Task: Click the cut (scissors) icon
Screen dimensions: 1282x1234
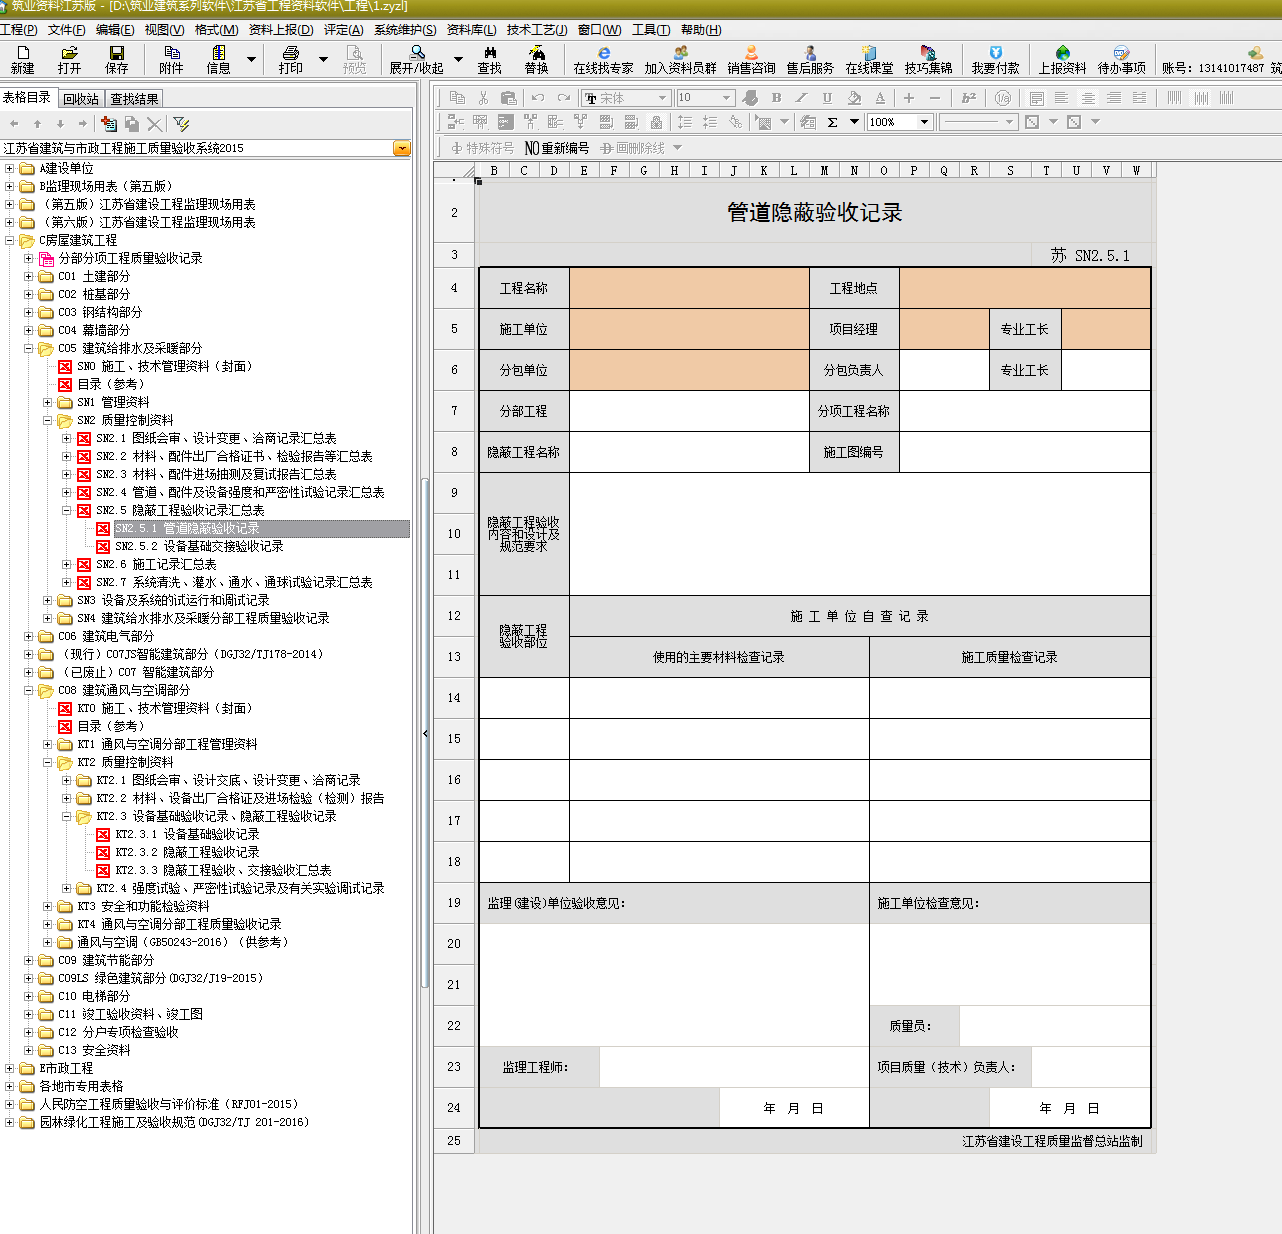Action: tap(483, 97)
